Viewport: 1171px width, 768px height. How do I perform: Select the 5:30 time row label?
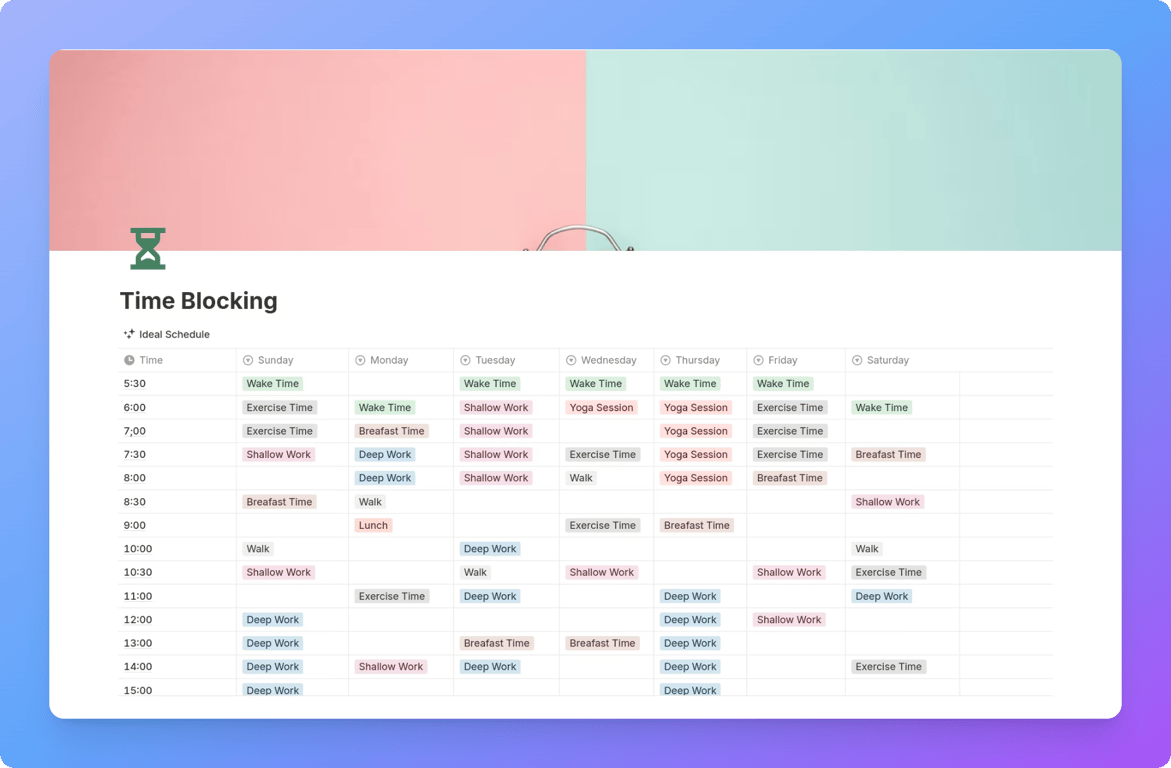pos(134,383)
